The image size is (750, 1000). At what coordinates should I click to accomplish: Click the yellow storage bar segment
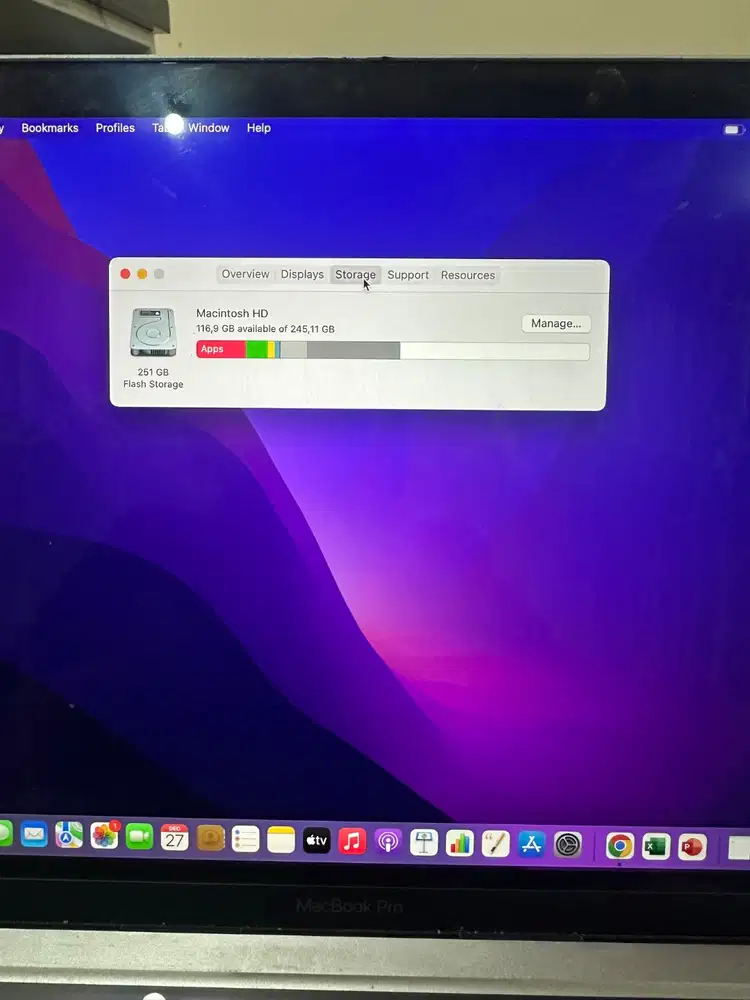pyautogui.click(x=271, y=349)
